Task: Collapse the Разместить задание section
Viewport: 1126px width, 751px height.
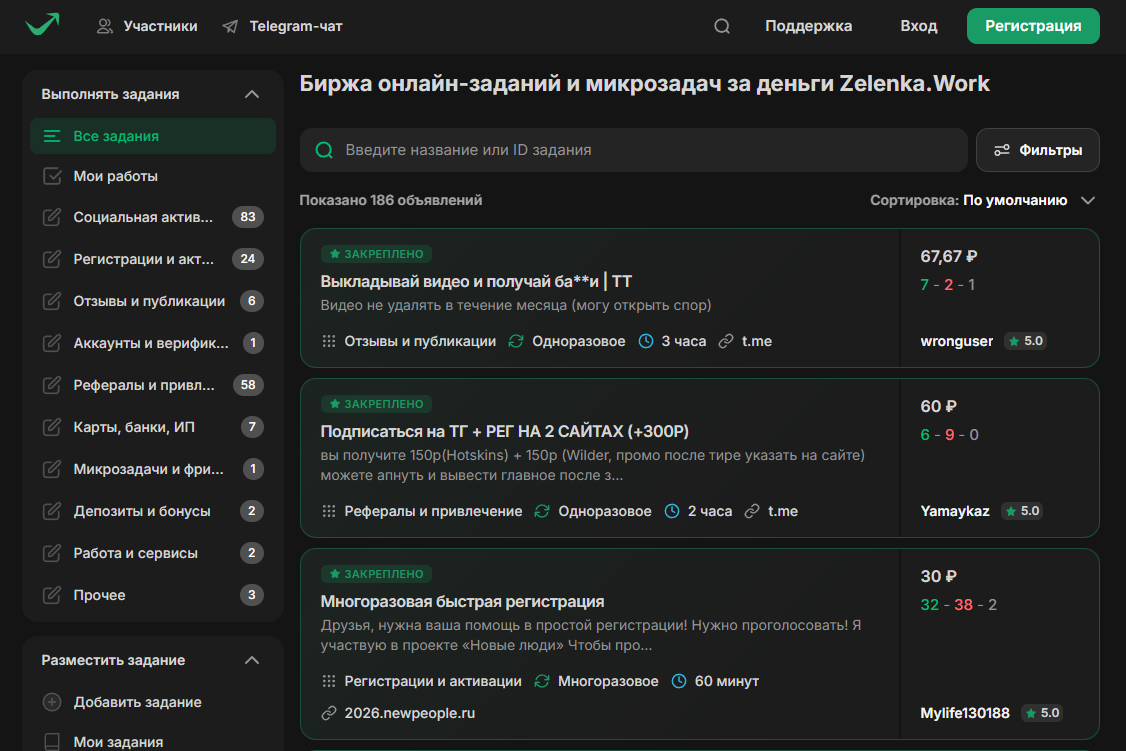Action: (251, 660)
